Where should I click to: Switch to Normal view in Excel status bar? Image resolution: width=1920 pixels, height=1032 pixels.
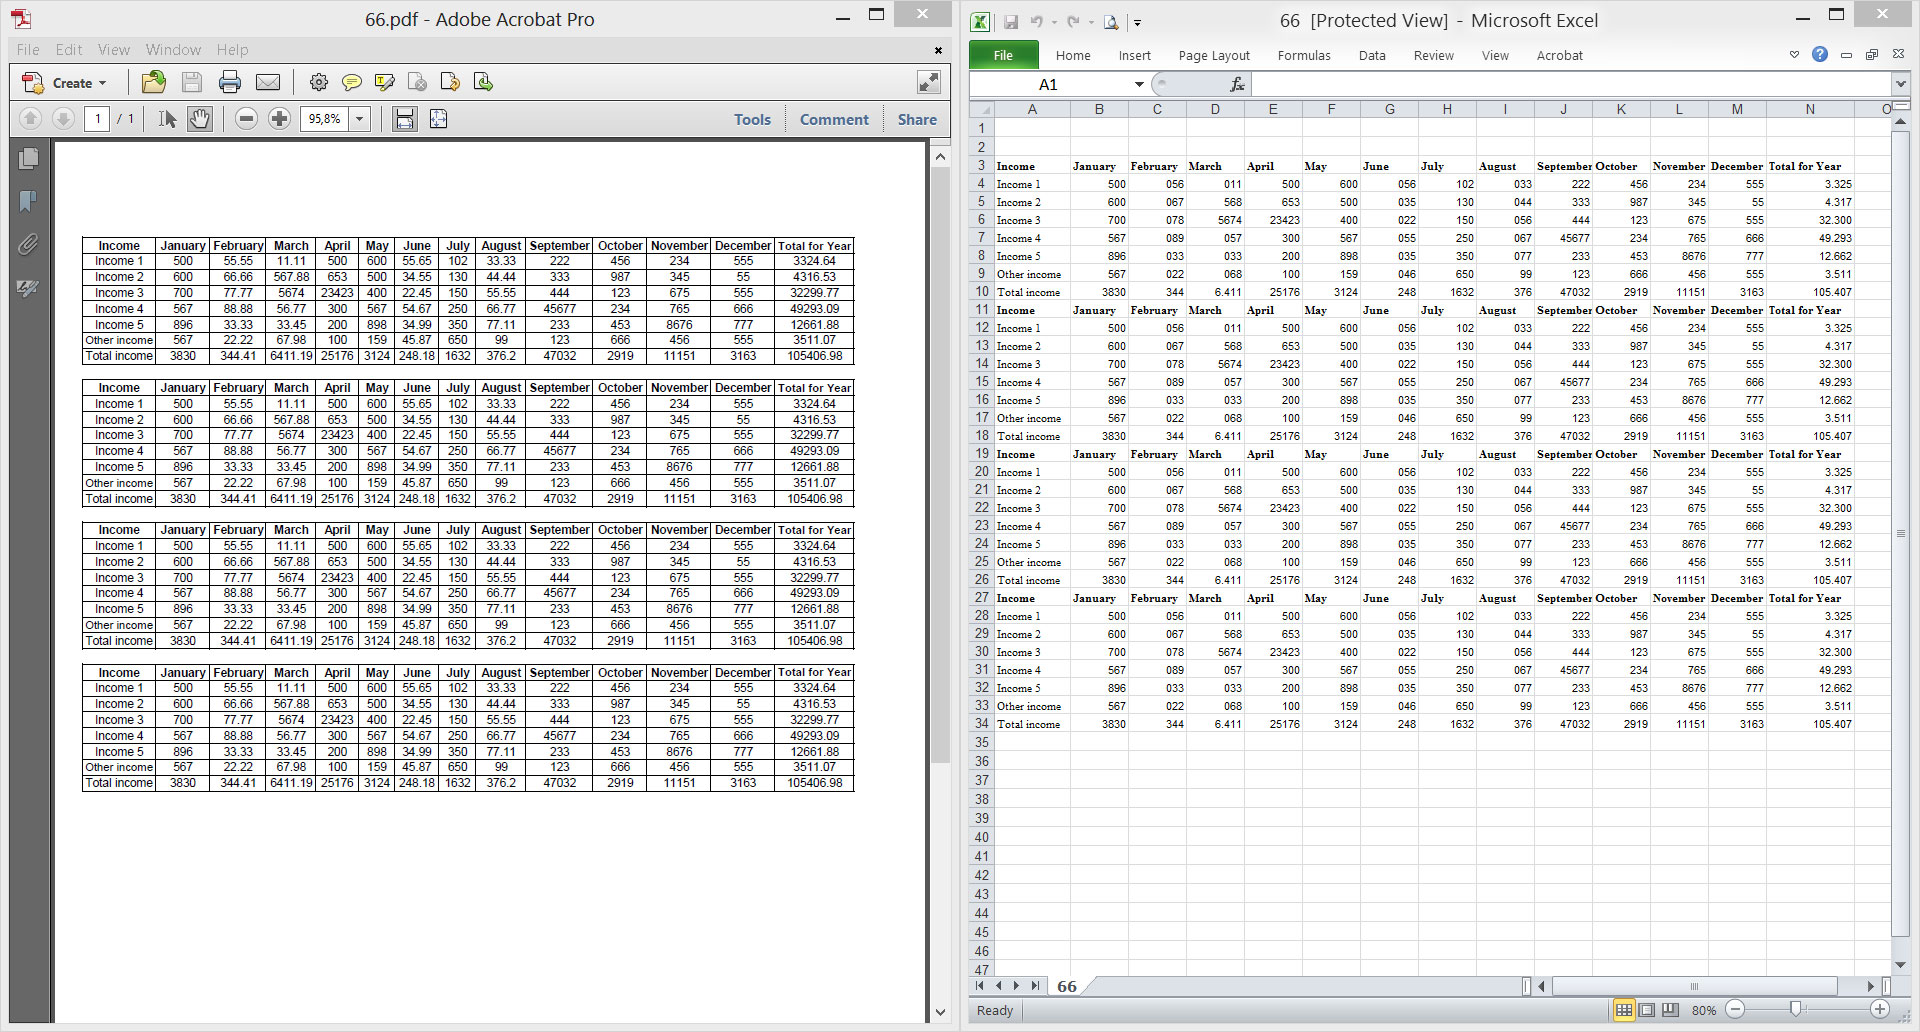(1624, 1010)
